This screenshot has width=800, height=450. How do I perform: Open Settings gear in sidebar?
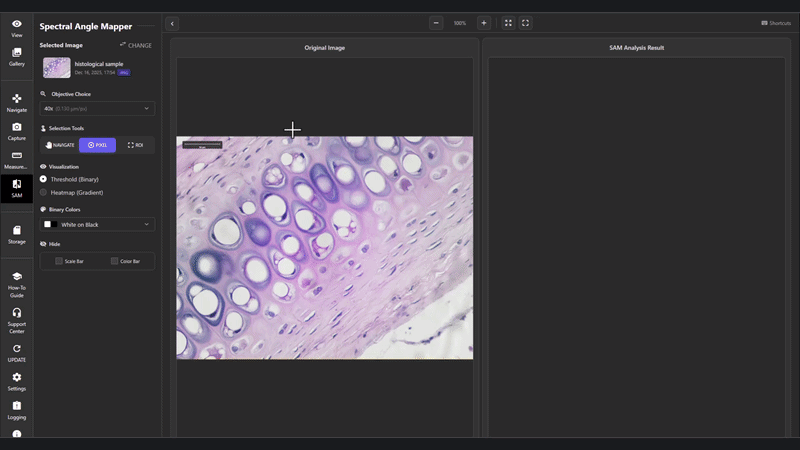[x=17, y=381]
